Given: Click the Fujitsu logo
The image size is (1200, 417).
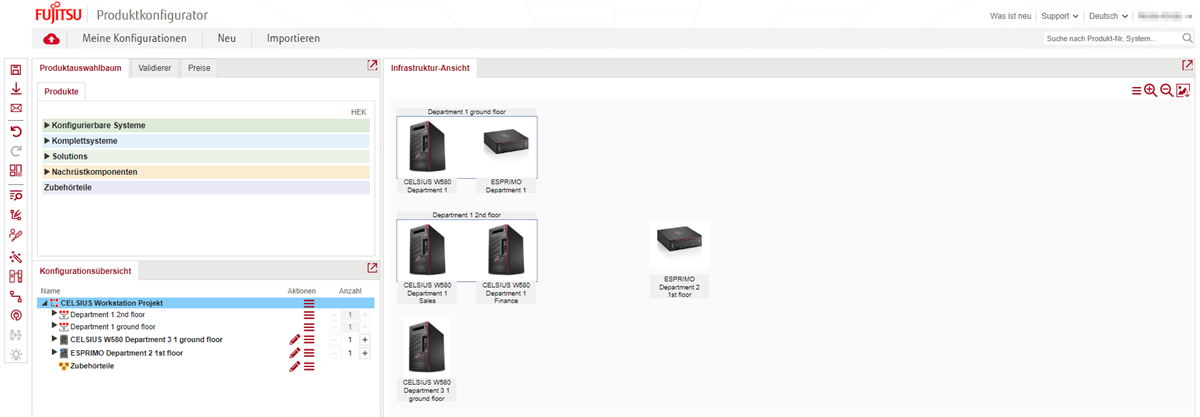Looking at the screenshot, I should pyautogui.click(x=59, y=15).
